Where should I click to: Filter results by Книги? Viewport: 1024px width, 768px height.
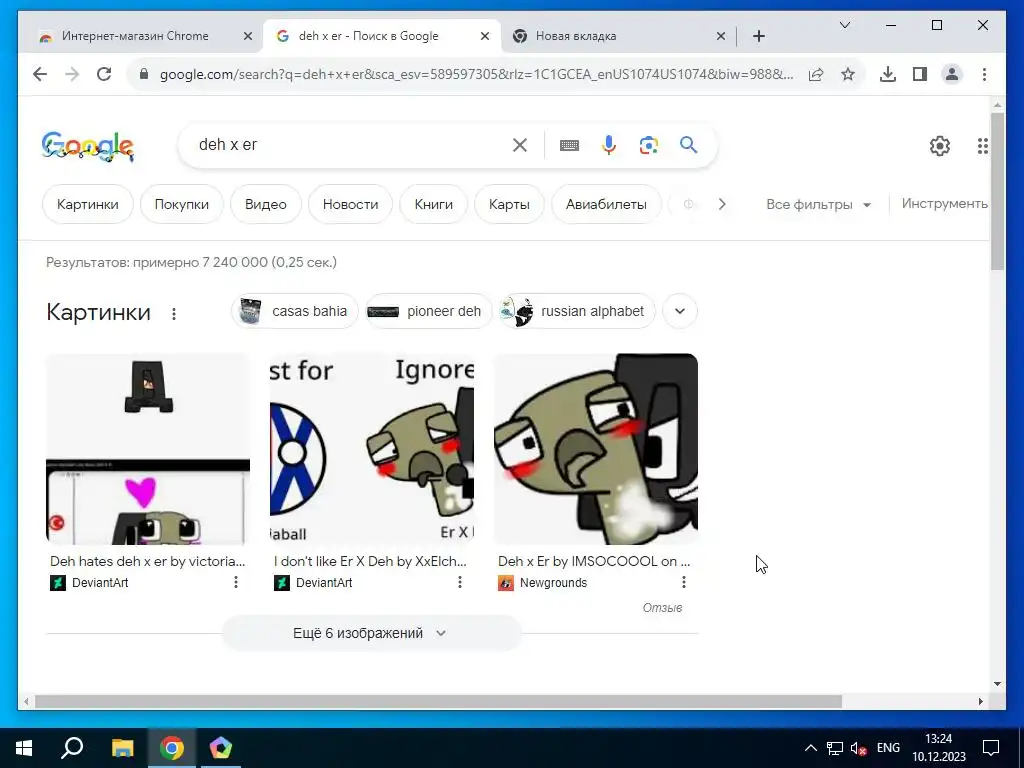(434, 204)
